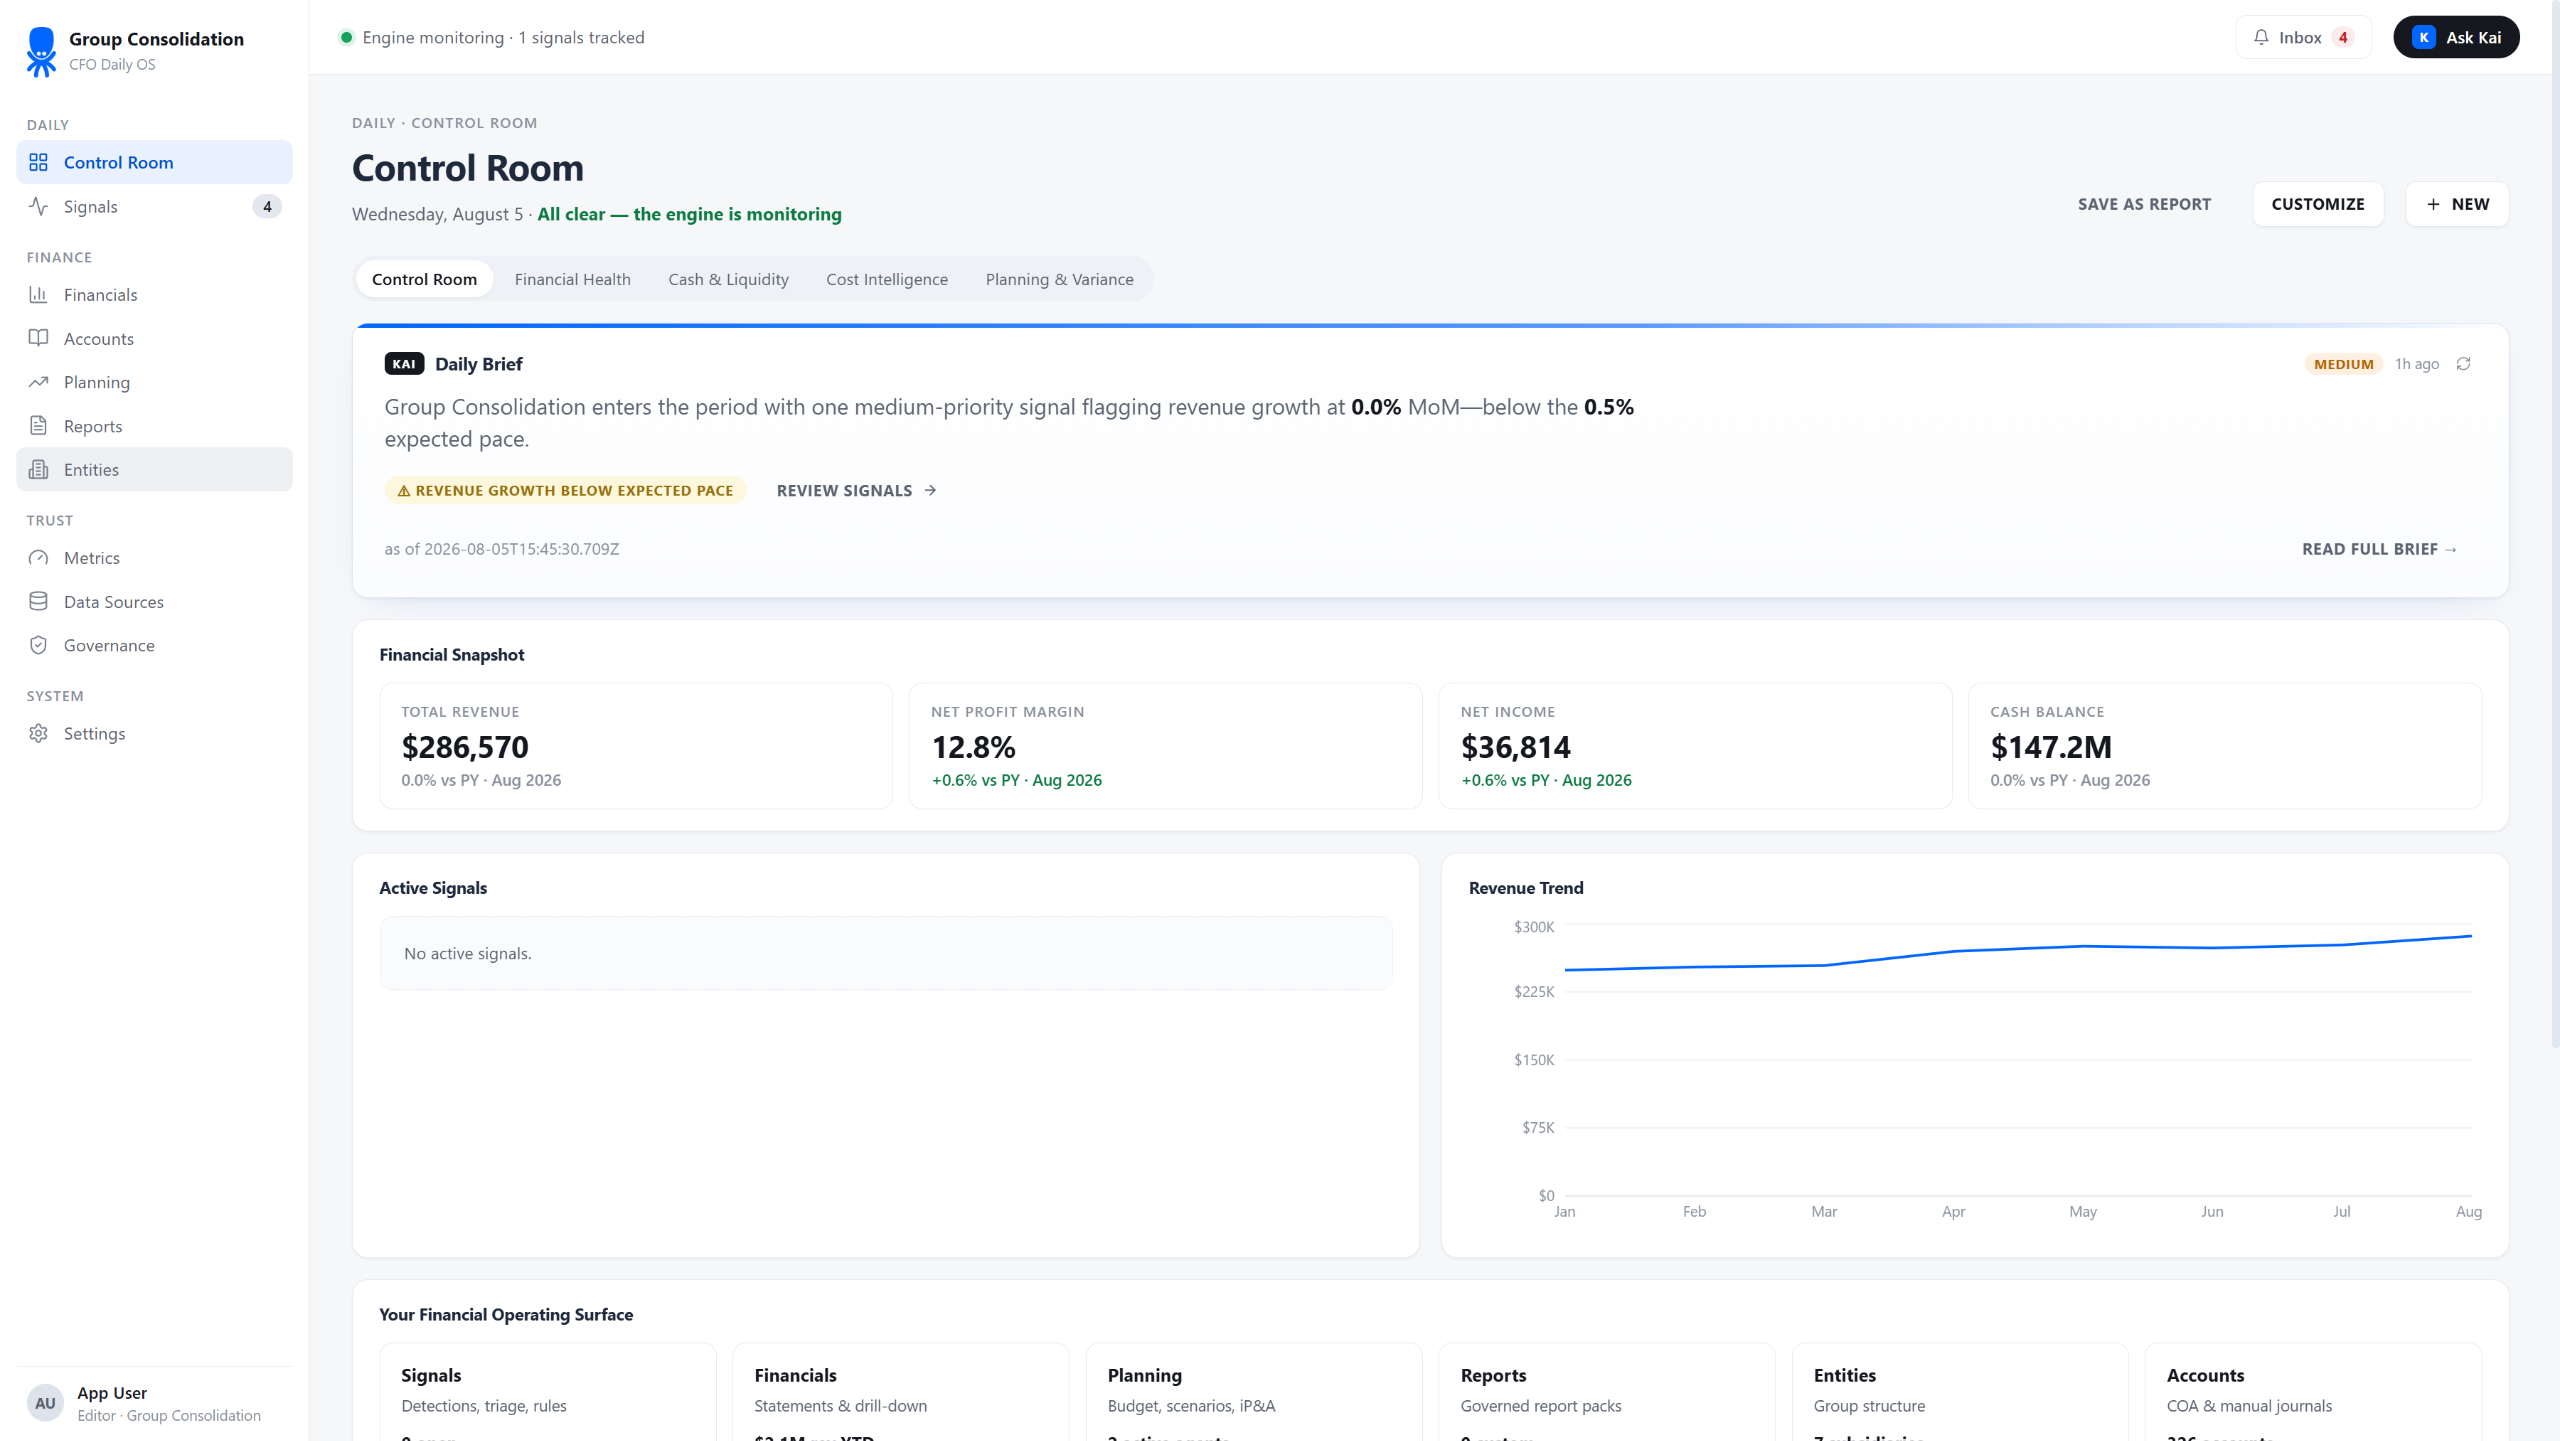Open Read Full Brief link

(2379, 549)
